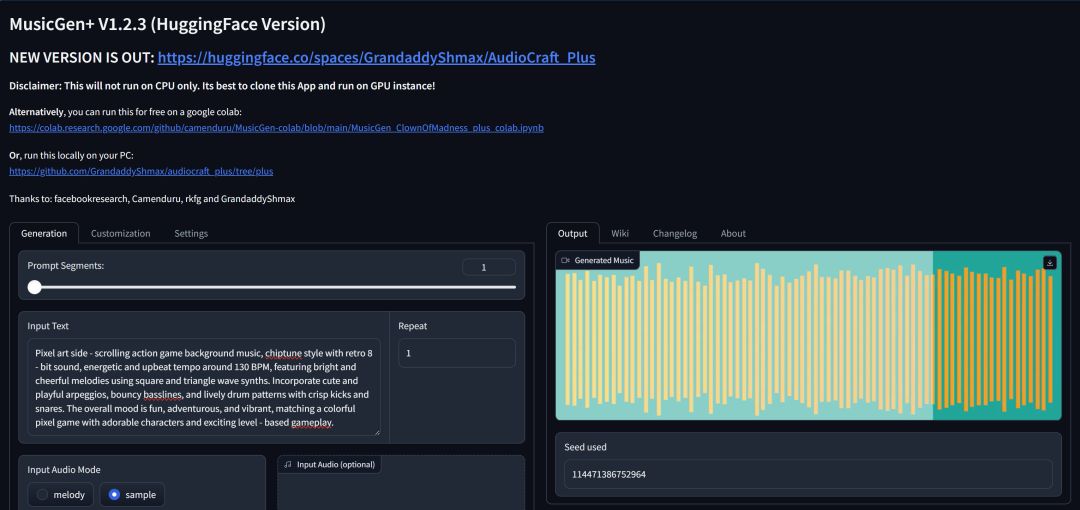This screenshot has height=510, width=1080.
Task: Select the melody radio option
Action: [x=61, y=495]
